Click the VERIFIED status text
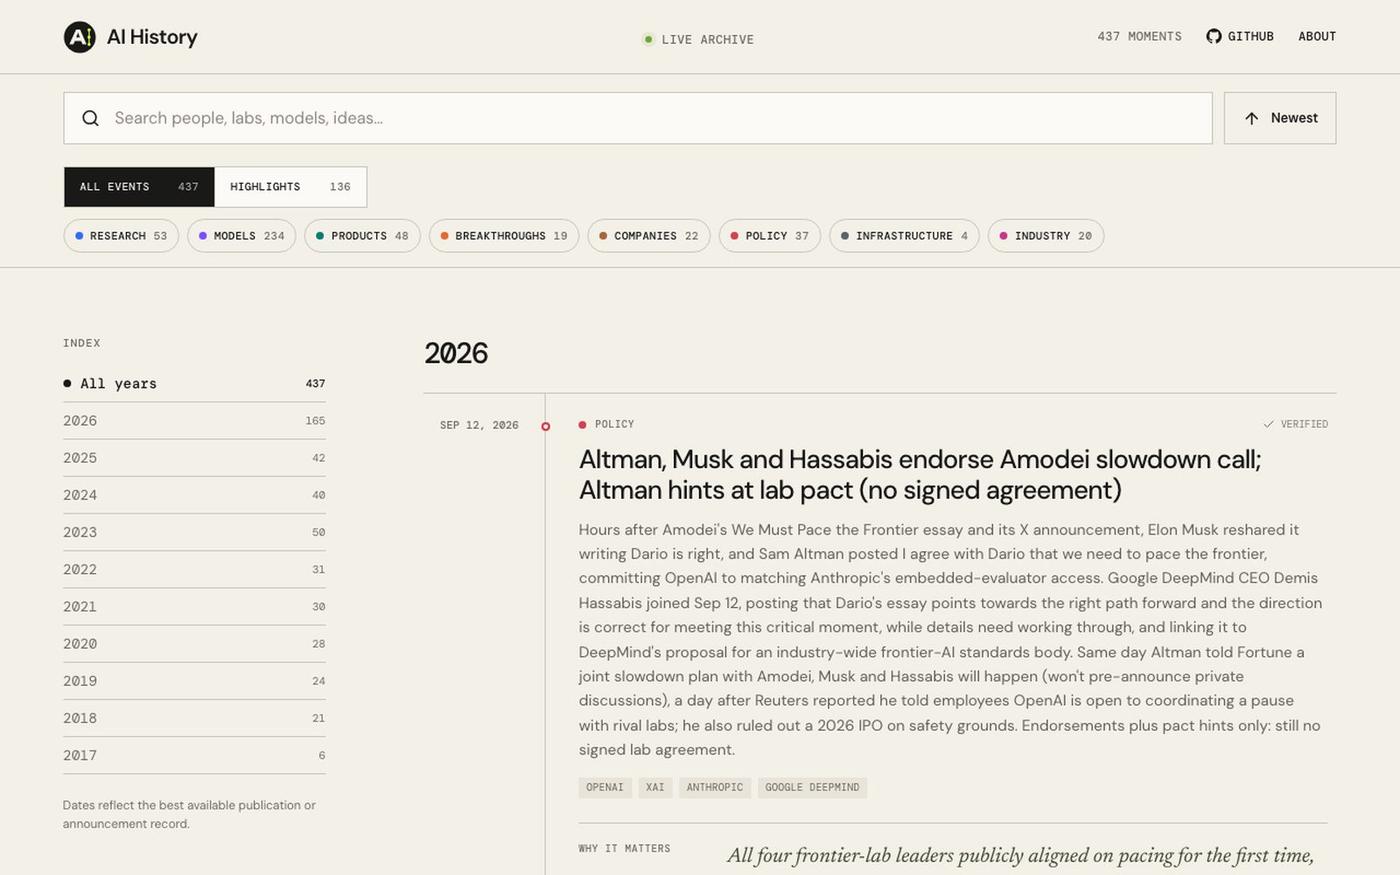 click(1304, 424)
